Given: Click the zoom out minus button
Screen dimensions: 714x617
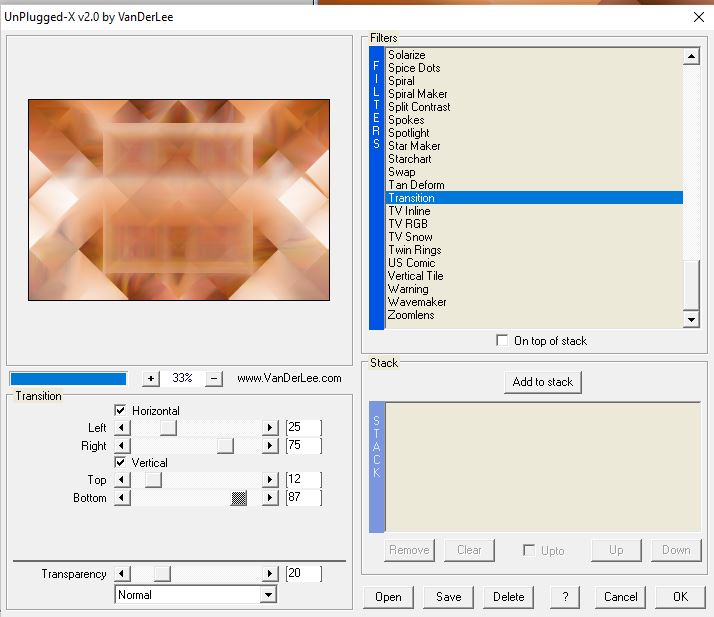Looking at the screenshot, I should pos(214,378).
